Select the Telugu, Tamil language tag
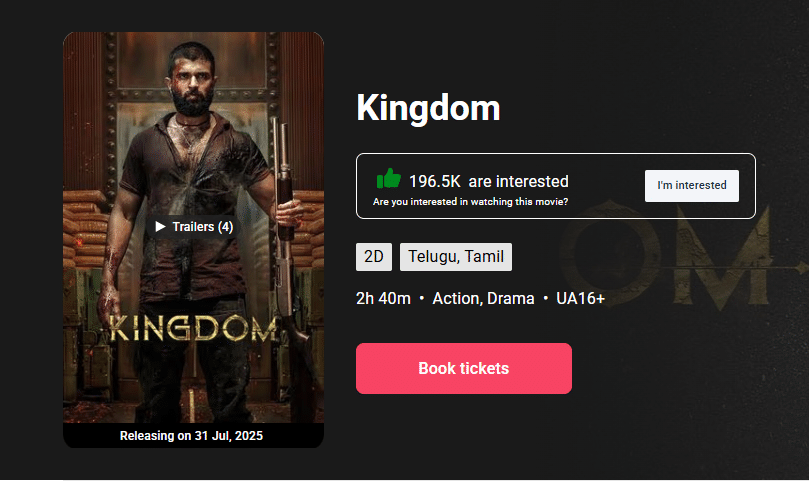Viewport: 809px width, 485px height. point(456,257)
